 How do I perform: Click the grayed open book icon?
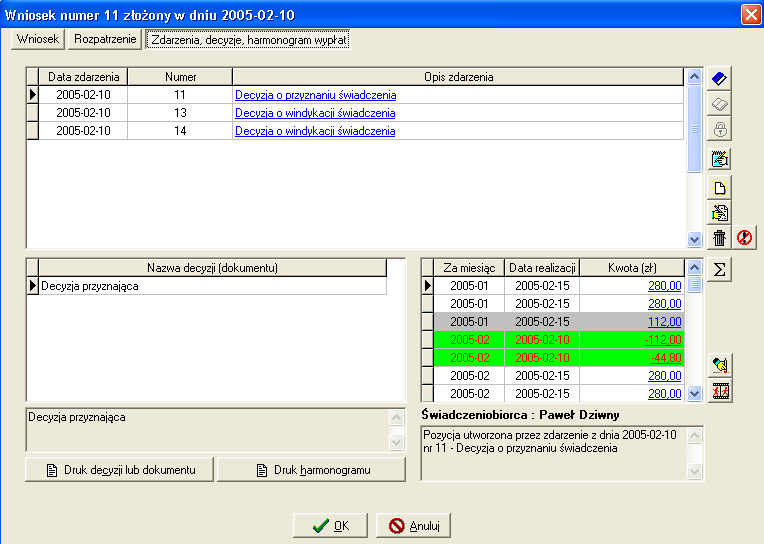(x=719, y=104)
